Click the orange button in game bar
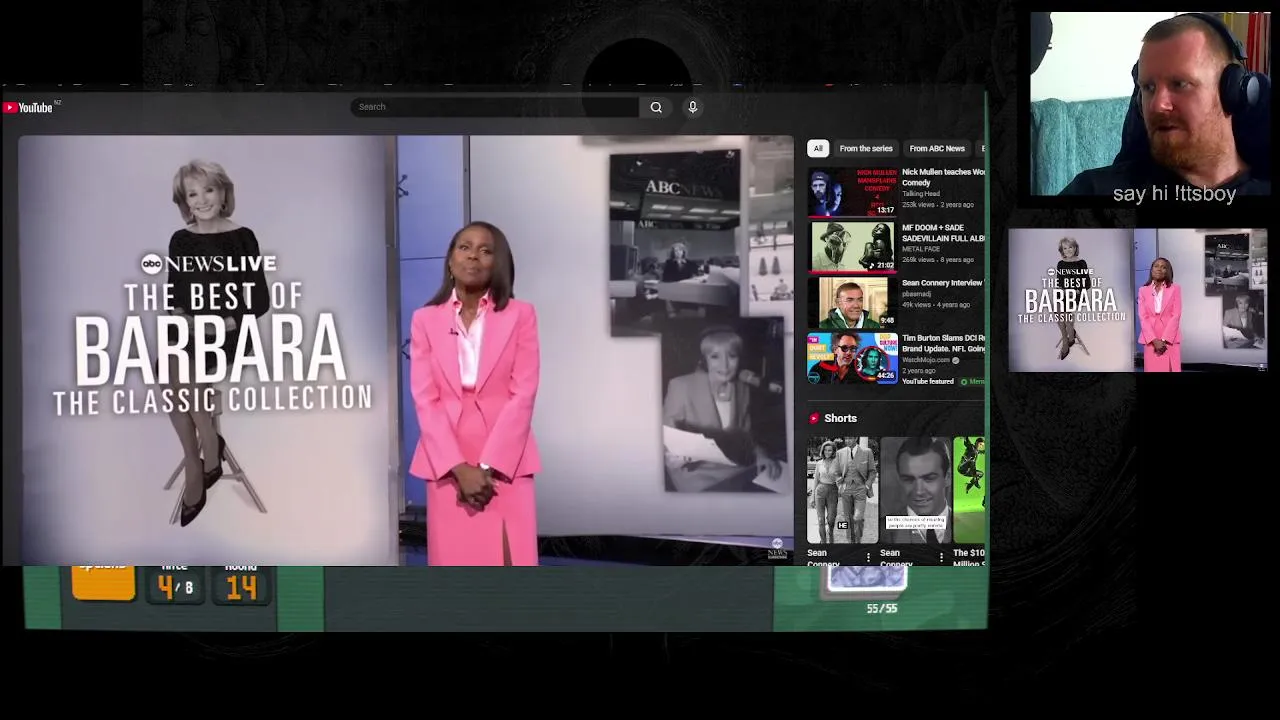This screenshot has width=1280, height=720. pos(104,582)
